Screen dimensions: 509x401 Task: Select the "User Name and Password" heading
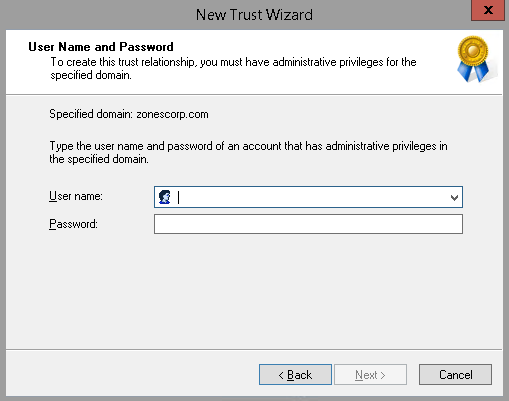(x=101, y=47)
